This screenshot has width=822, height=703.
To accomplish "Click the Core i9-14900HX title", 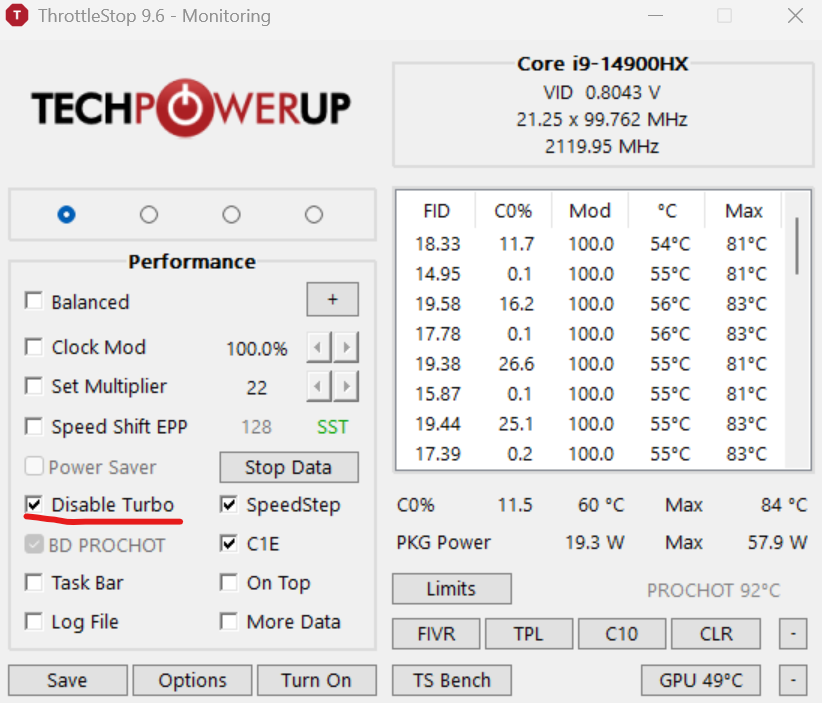I will 602,64.
